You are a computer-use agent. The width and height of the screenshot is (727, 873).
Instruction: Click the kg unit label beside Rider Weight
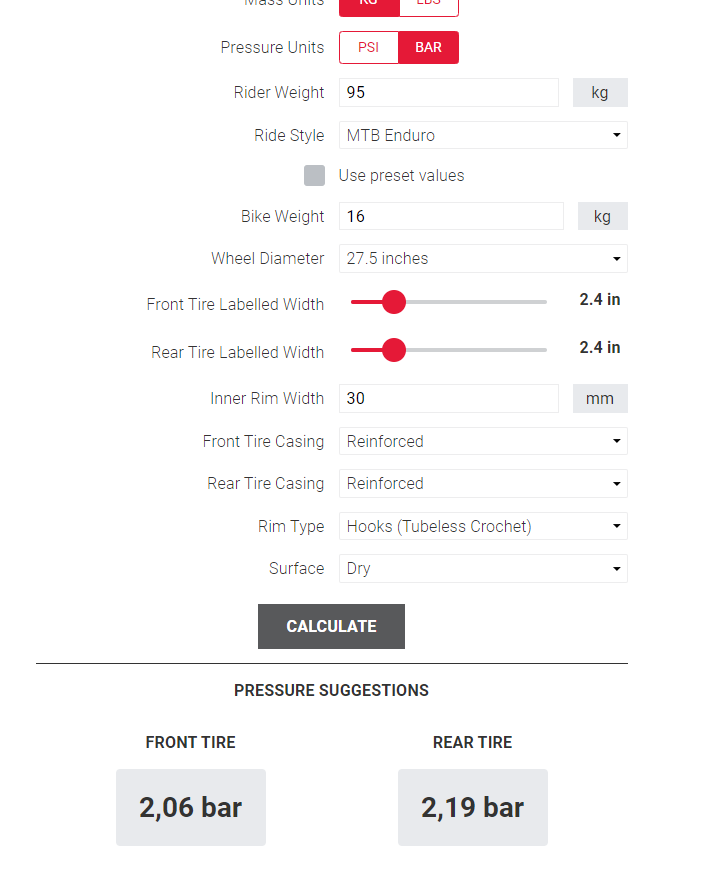[x=600, y=93]
